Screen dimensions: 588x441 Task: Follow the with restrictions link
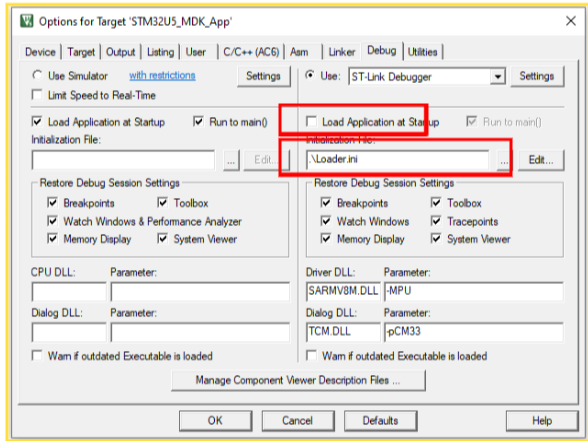tap(162, 76)
